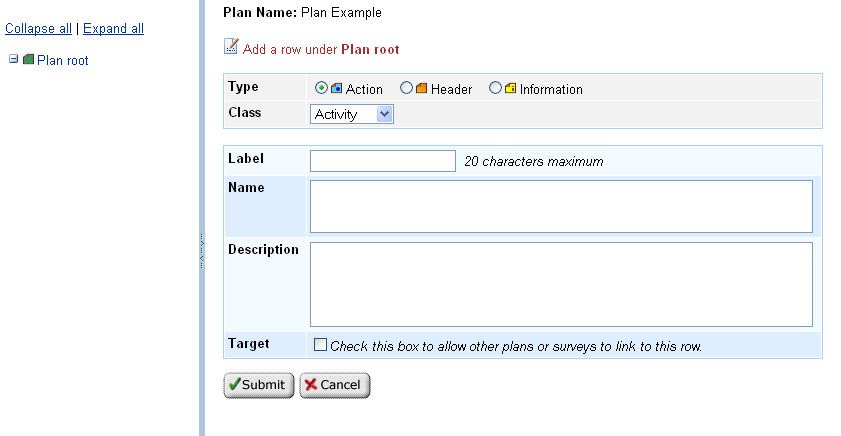Collapse the Plan root tree node

coord(13,59)
